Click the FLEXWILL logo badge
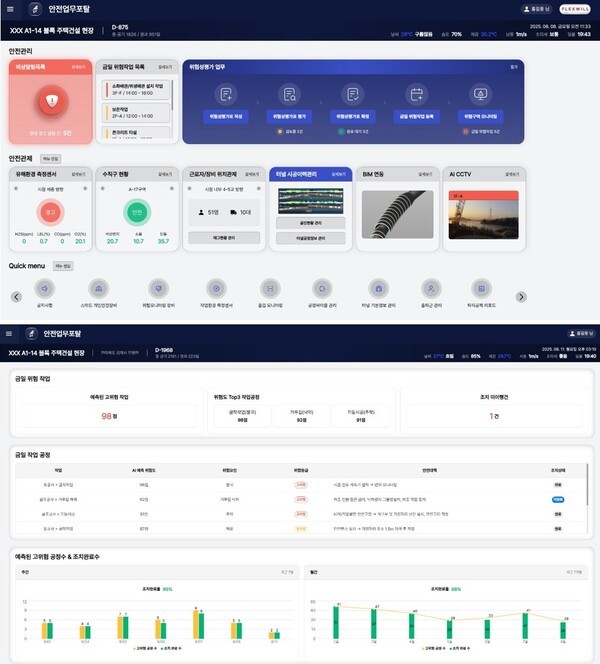The image size is (600, 664). 575,9
